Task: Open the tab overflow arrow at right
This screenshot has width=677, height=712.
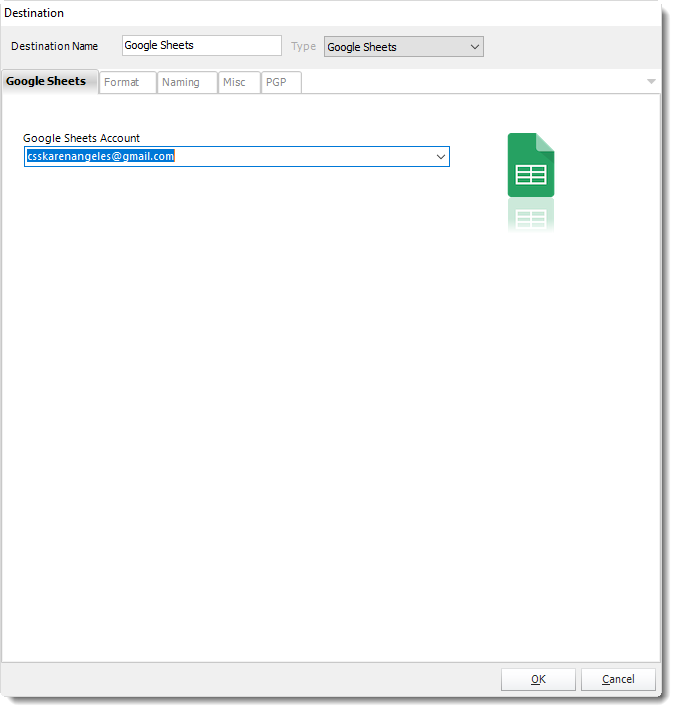Action: (651, 82)
